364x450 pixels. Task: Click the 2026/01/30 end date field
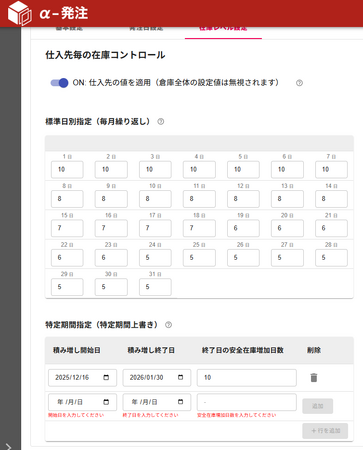coord(157,378)
